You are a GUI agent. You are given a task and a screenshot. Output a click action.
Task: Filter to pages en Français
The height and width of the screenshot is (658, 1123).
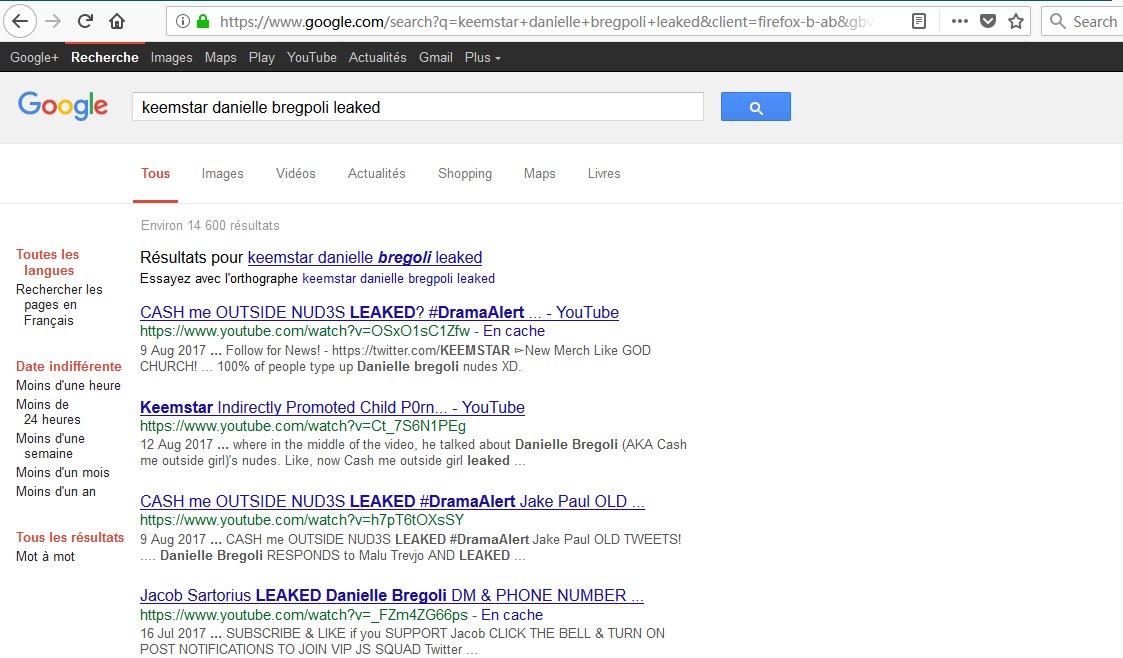59,305
